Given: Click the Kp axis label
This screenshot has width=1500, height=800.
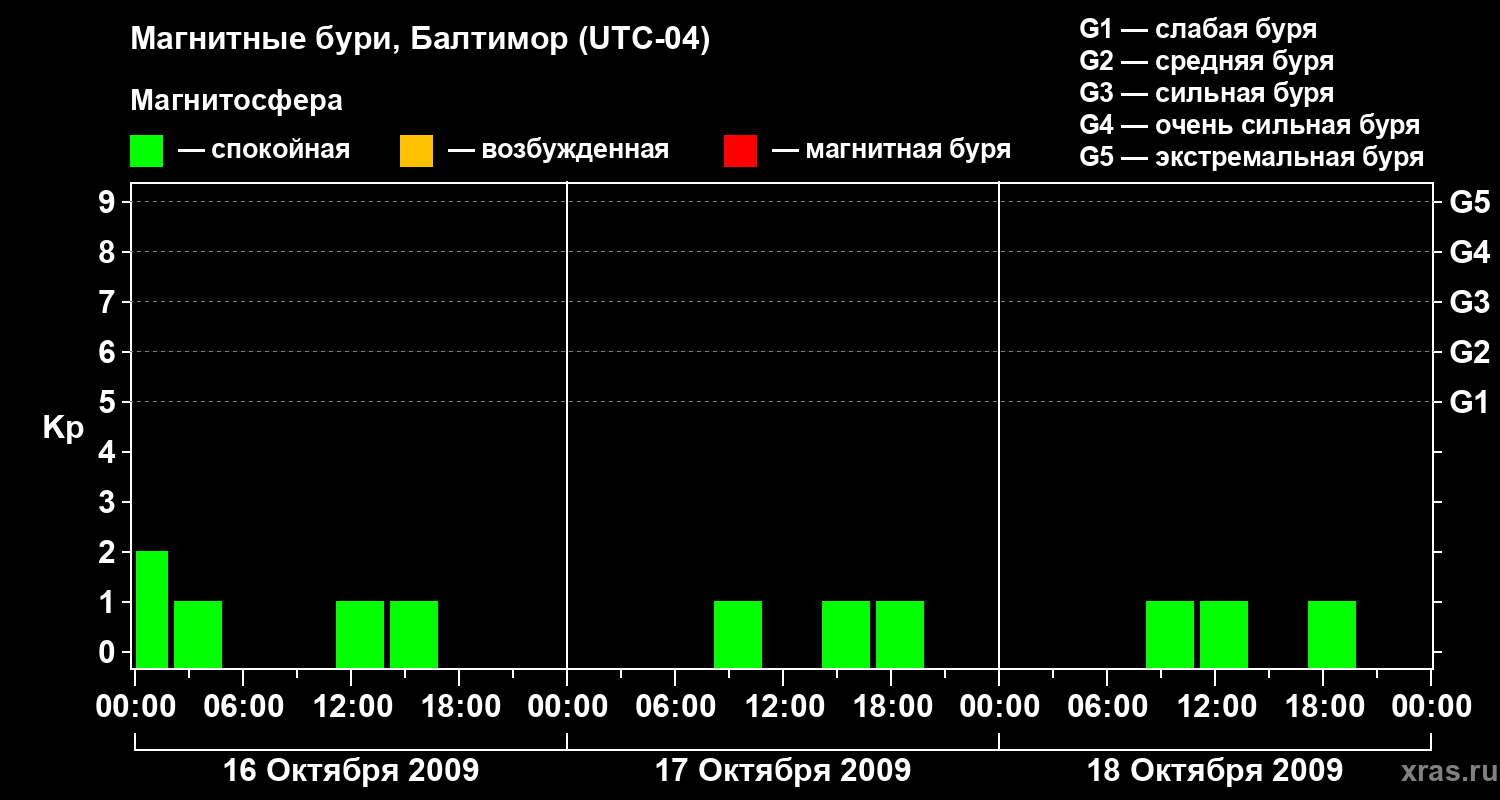Looking at the screenshot, I should [x=63, y=428].
